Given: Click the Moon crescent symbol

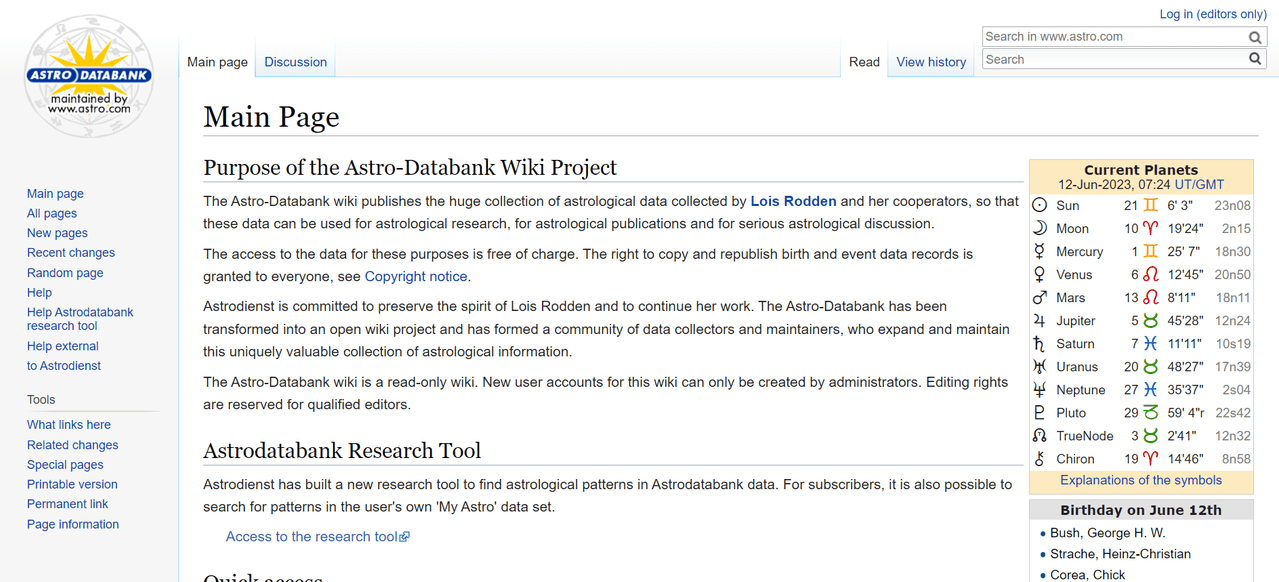Looking at the screenshot, I should (x=1040, y=228).
